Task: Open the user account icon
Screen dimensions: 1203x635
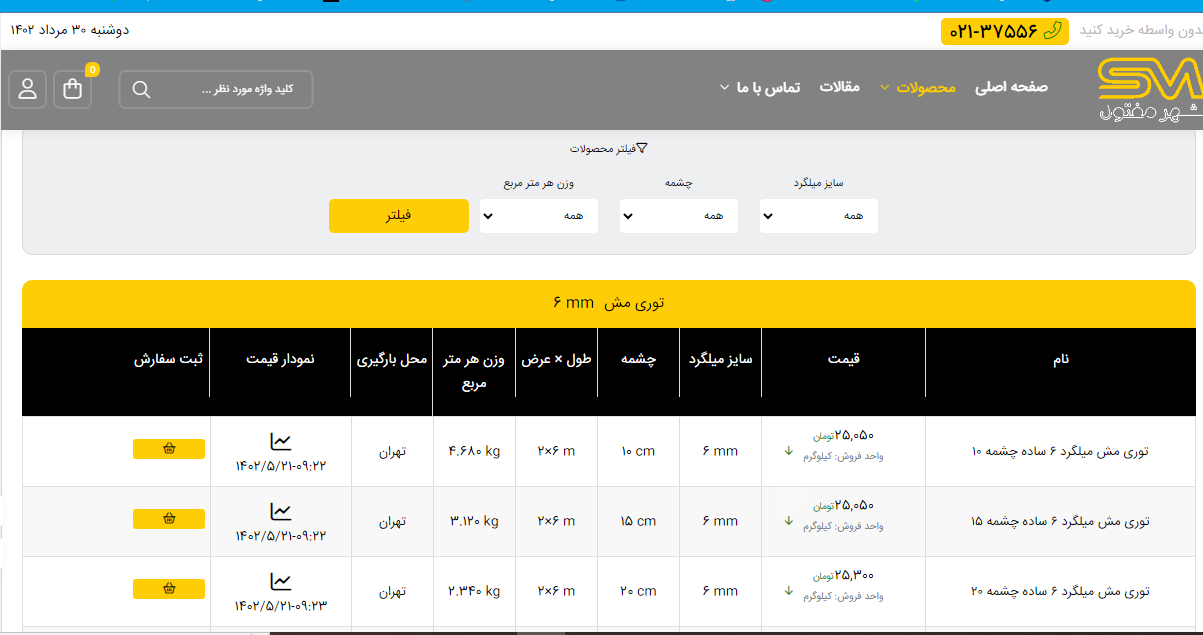Action: [x=27, y=89]
